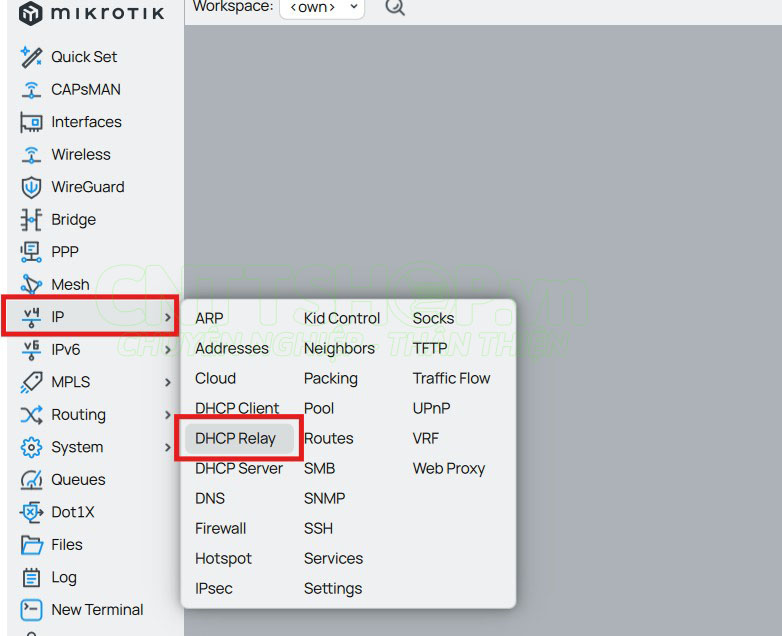This screenshot has height=636, width=782.
Task: Click the System gear icon
Action: pyautogui.click(x=31, y=447)
